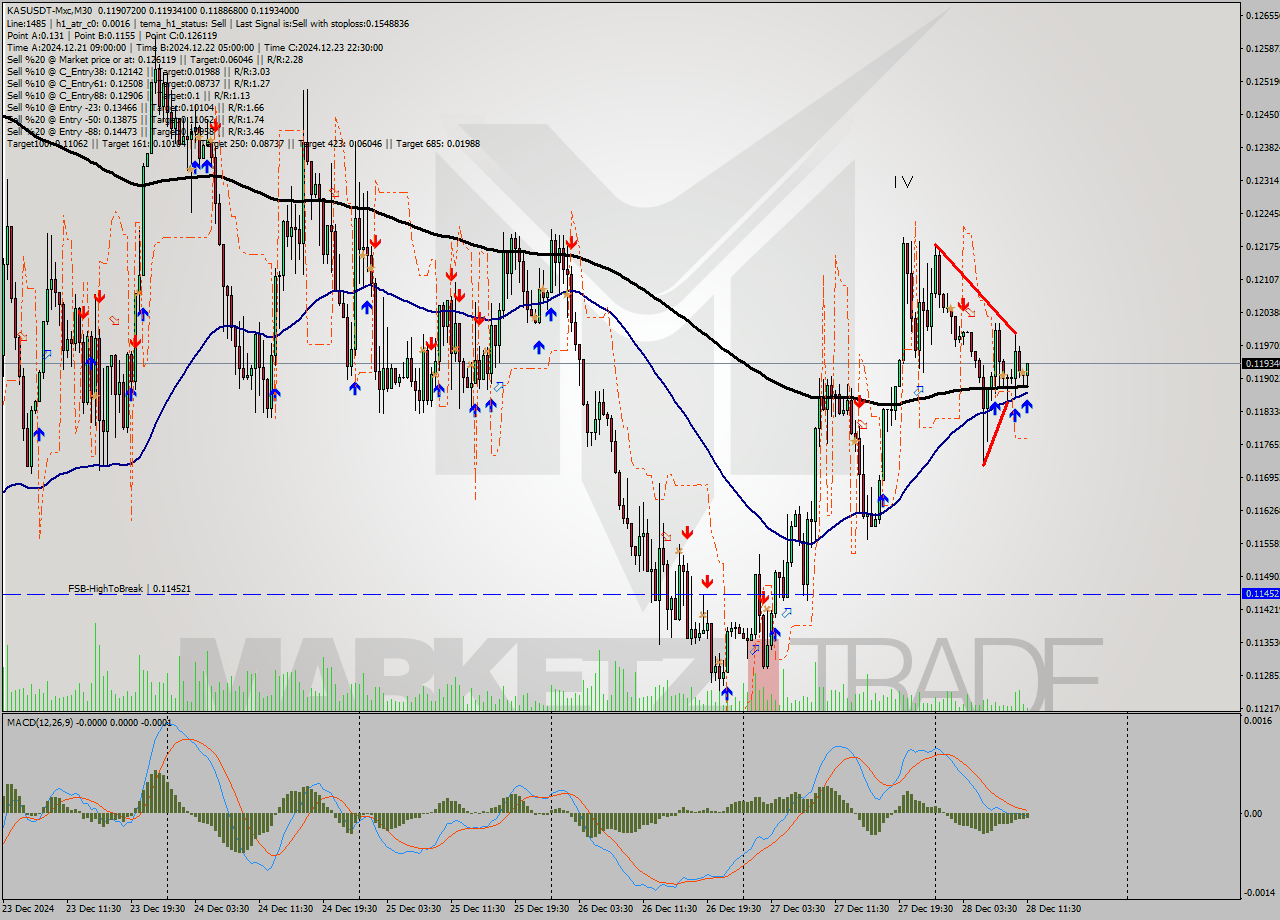Viewport: 1280px width, 920px height.
Task: Select the 'I V' wave label
Action: point(903,182)
